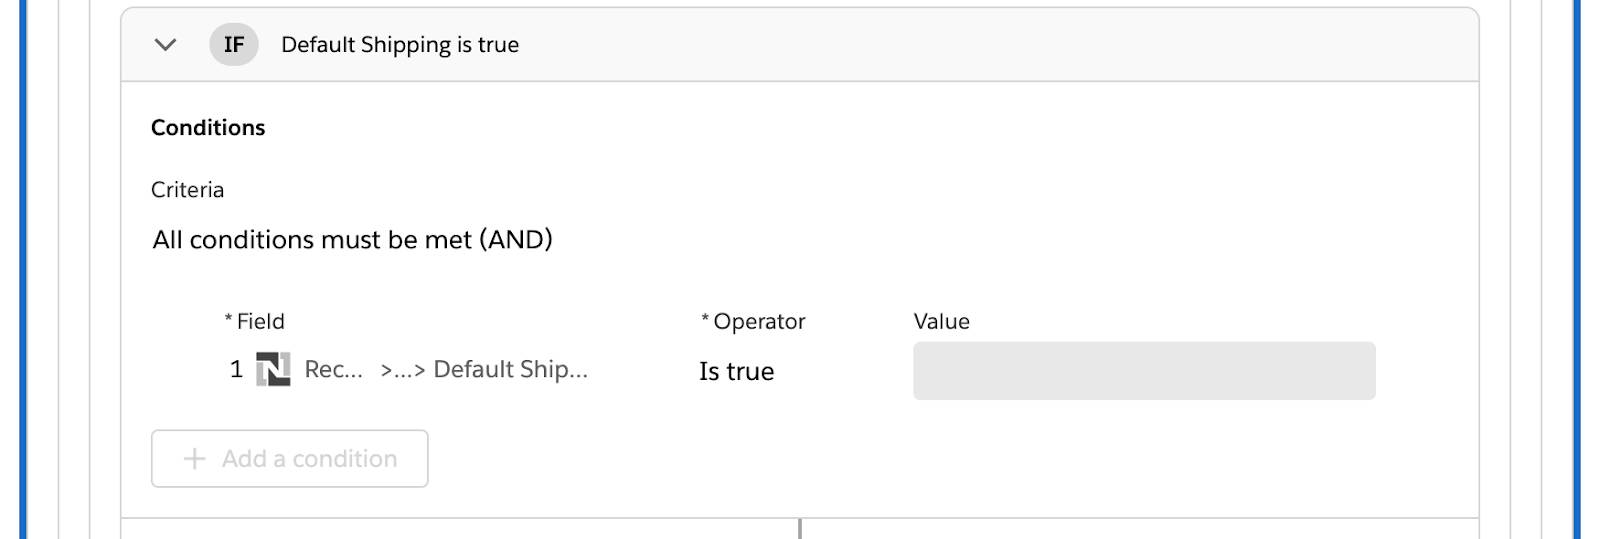This screenshot has height=539, width=1600.
Task: Click the Value column label
Action: (x=941, y=322)
